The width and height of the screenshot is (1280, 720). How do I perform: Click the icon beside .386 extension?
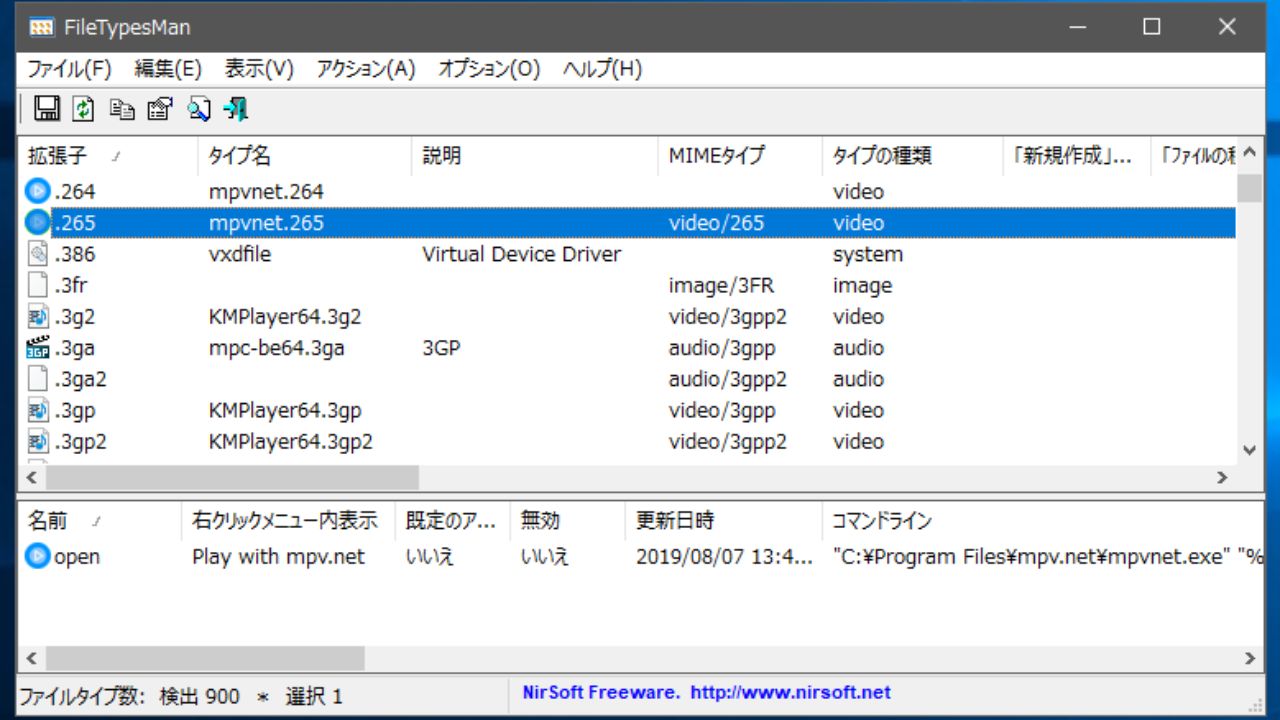click(38, 254)
